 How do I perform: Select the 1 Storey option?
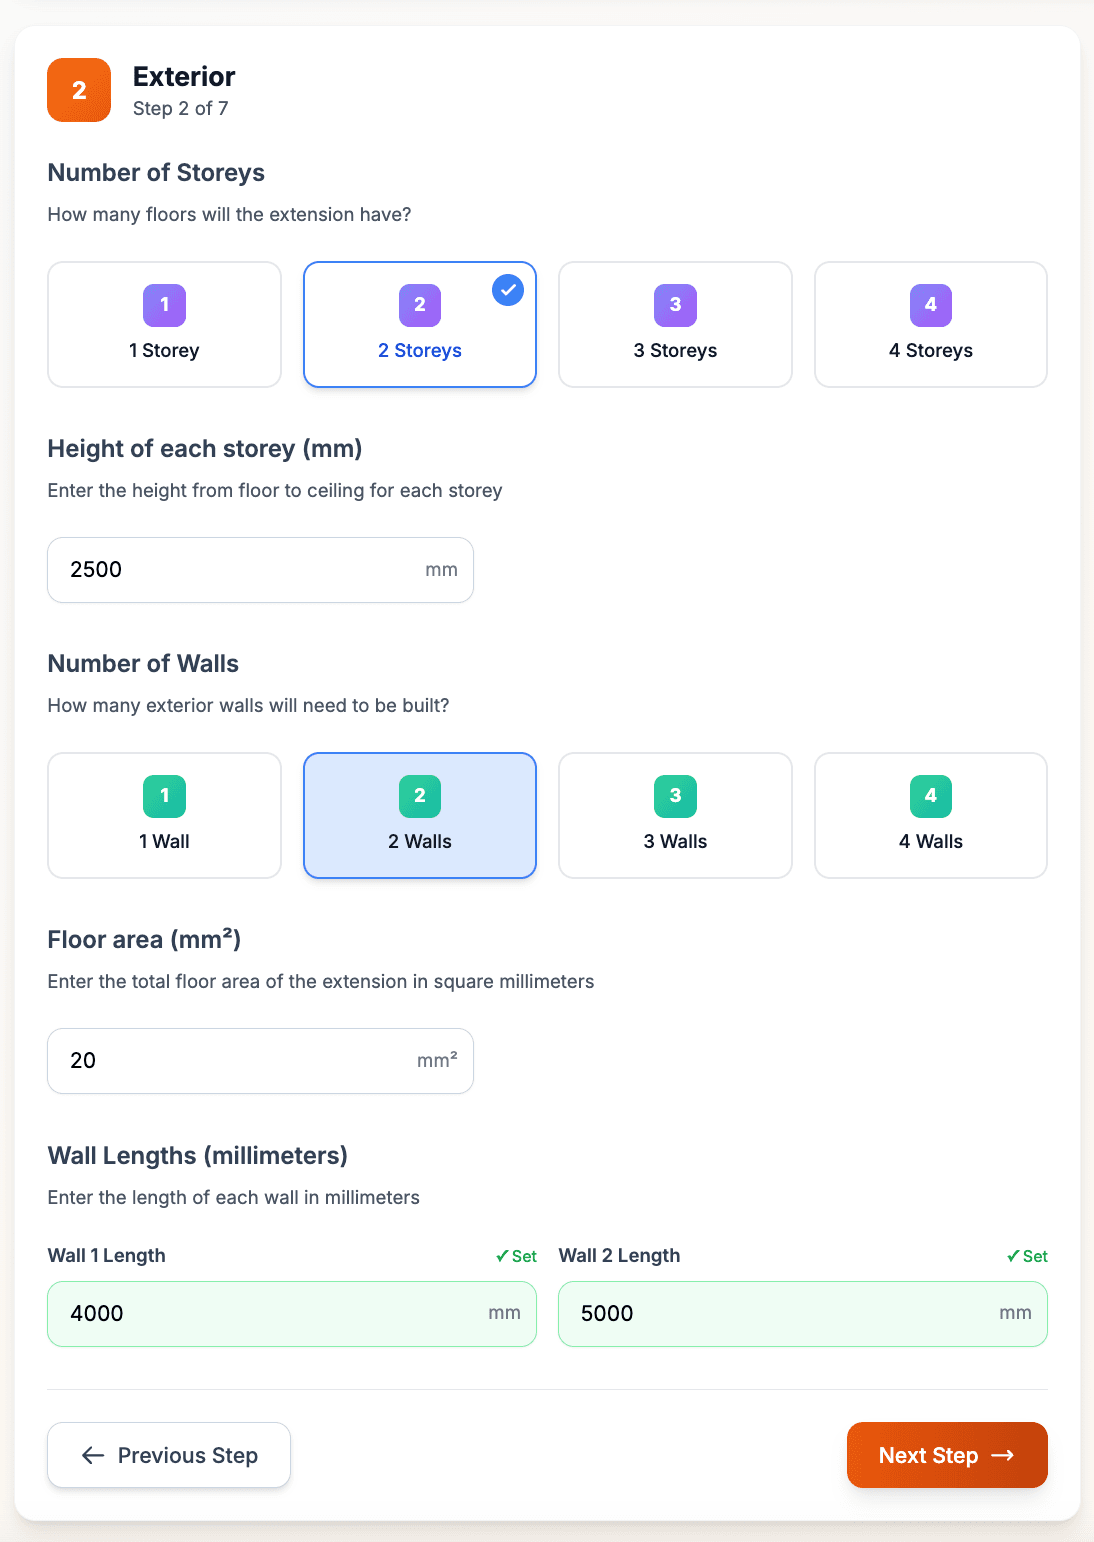(x=165, y=325)
